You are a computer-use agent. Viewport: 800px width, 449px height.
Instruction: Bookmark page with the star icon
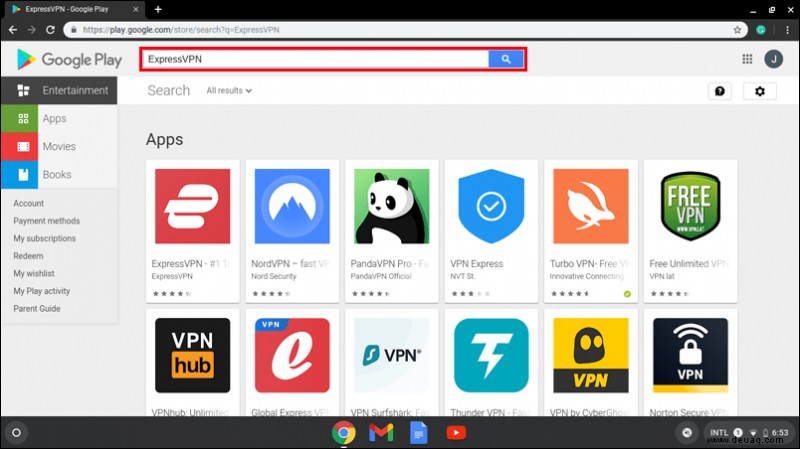(x=737, y=30)
